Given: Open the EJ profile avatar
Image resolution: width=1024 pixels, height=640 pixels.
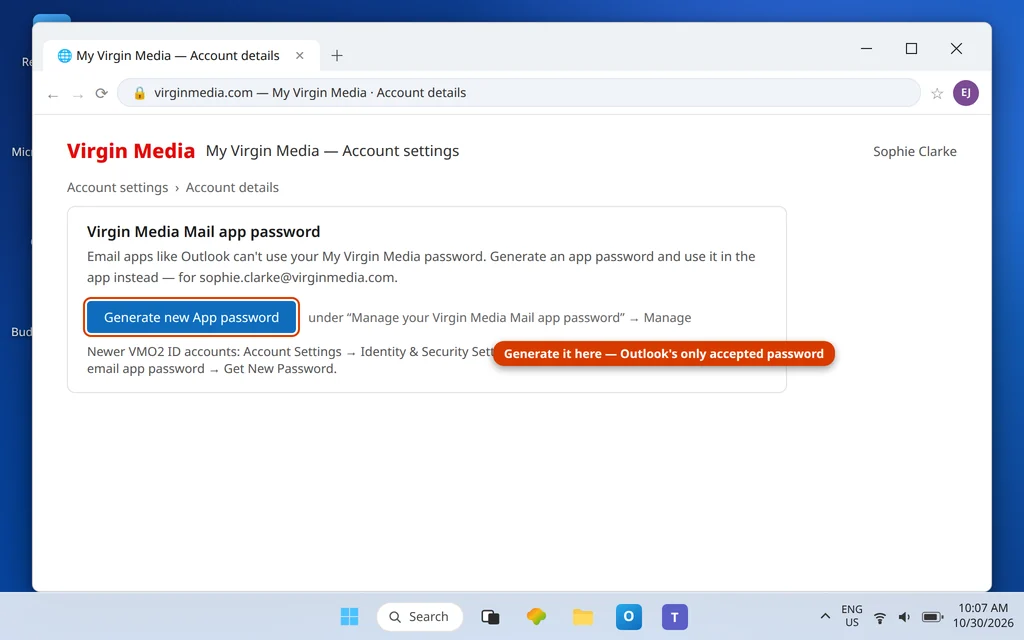Looking at the screenshot, I should [x=966, y=93].
